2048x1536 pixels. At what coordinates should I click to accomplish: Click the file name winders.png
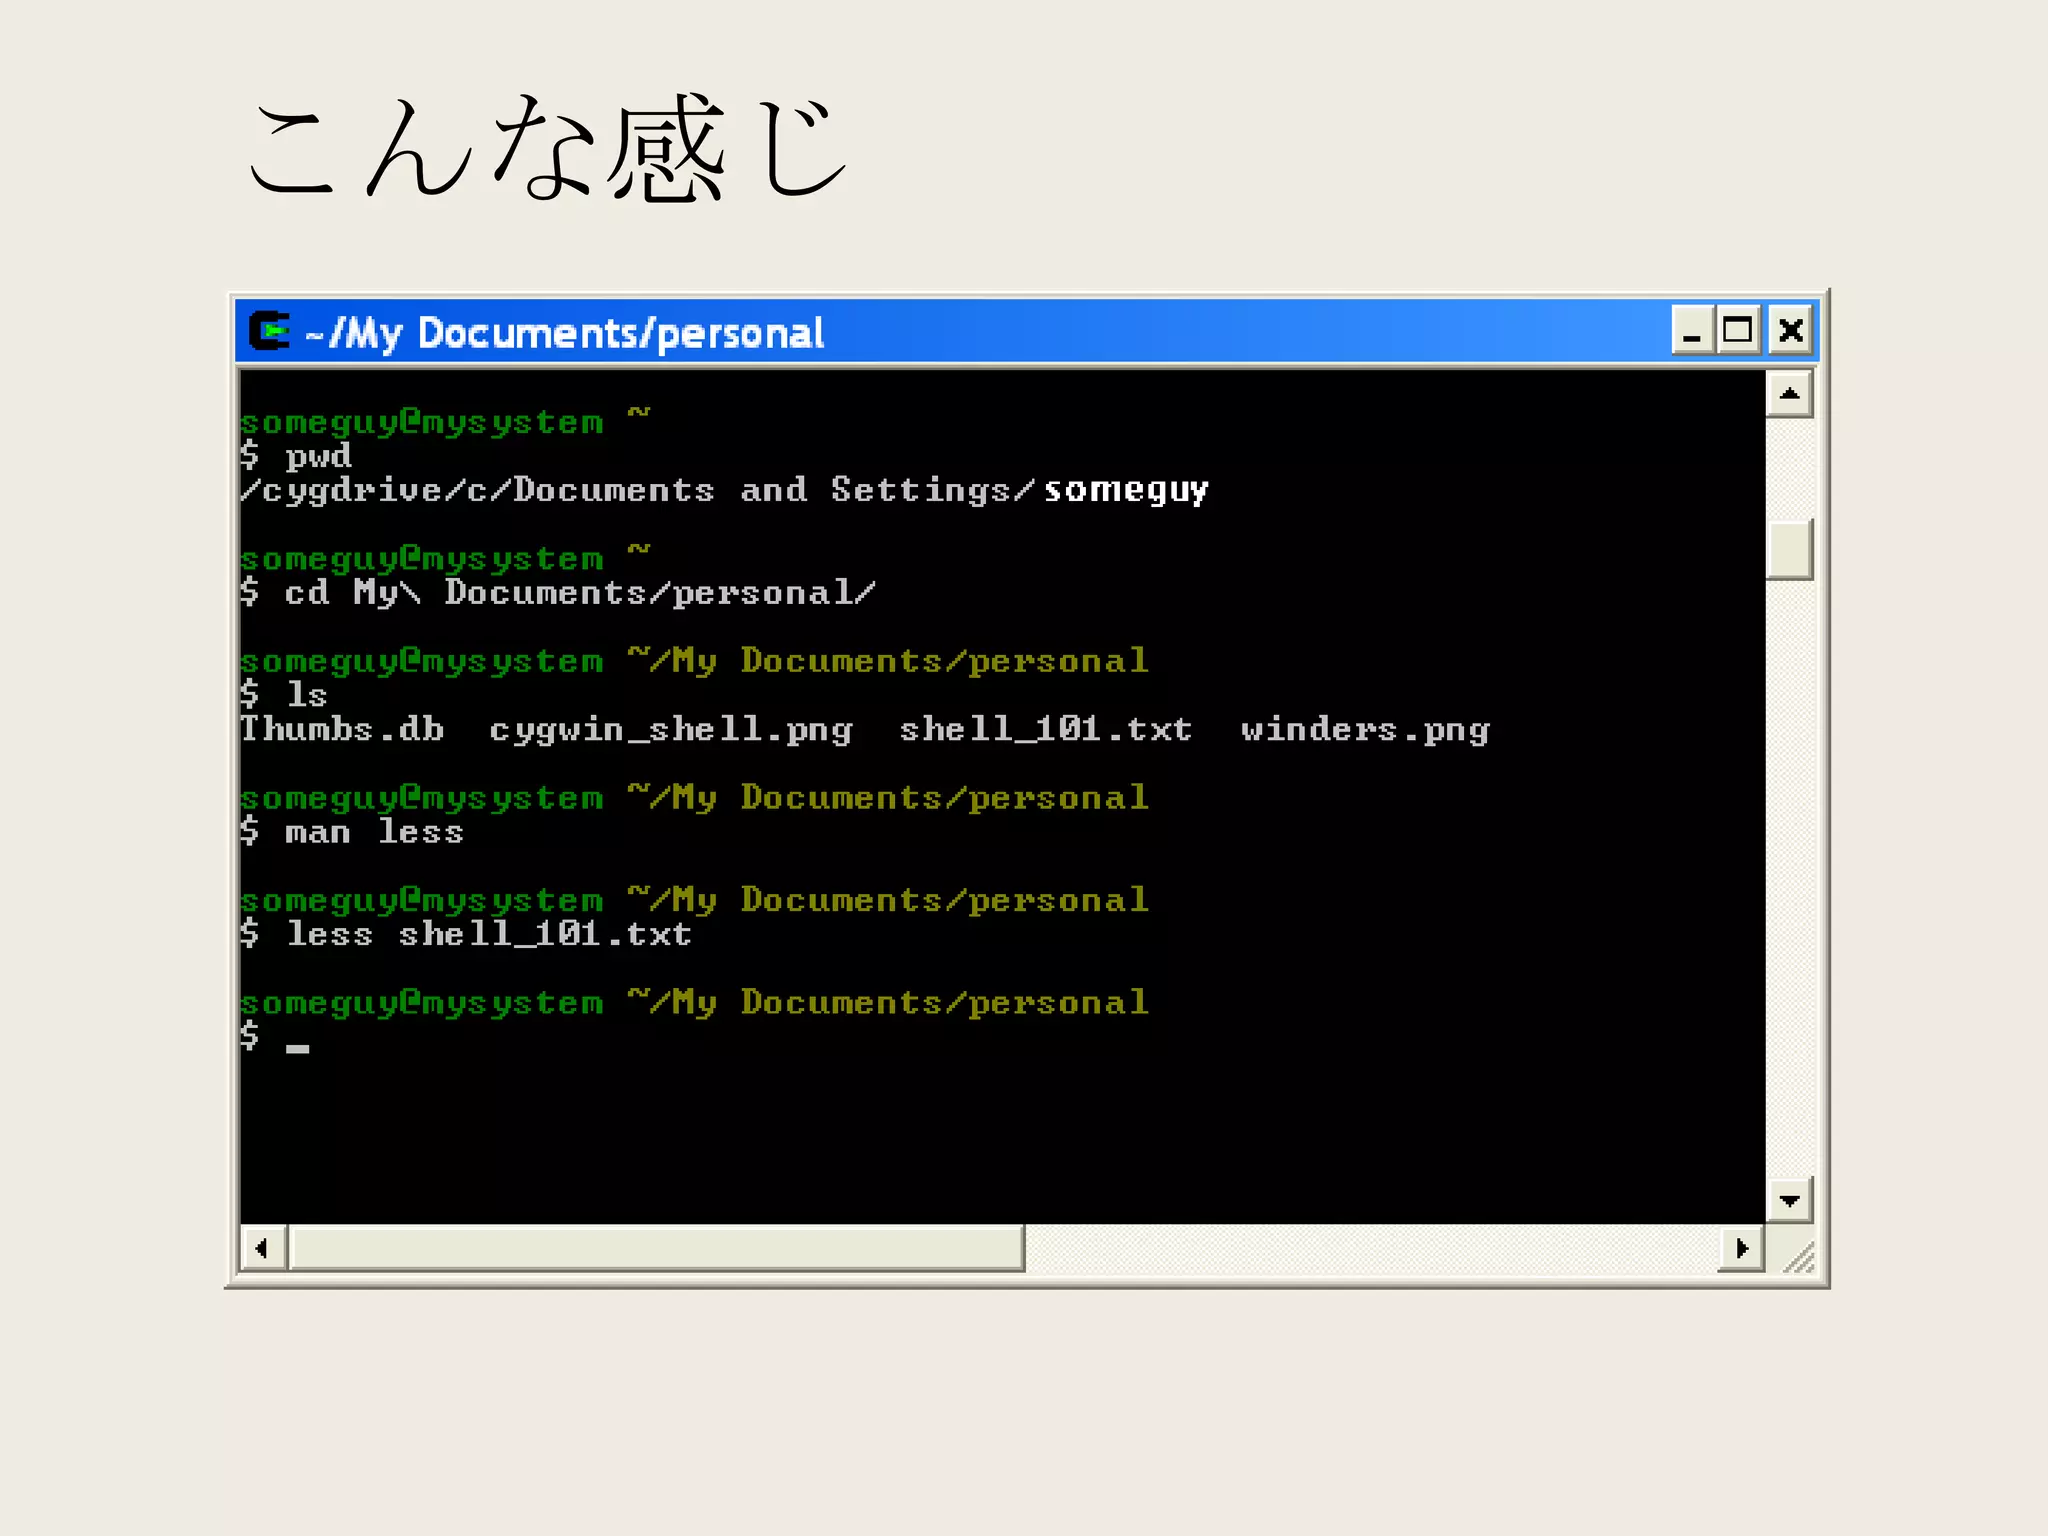click(1365, 730)
